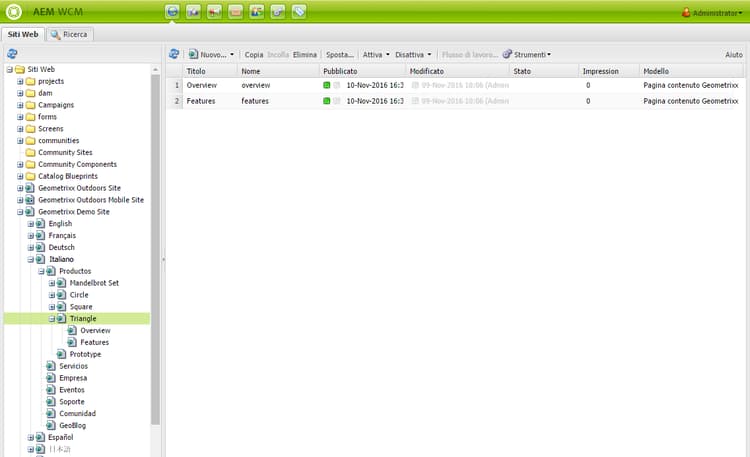
Task: Click the Strumenti gear icon
Action: (x=507, y=54)
